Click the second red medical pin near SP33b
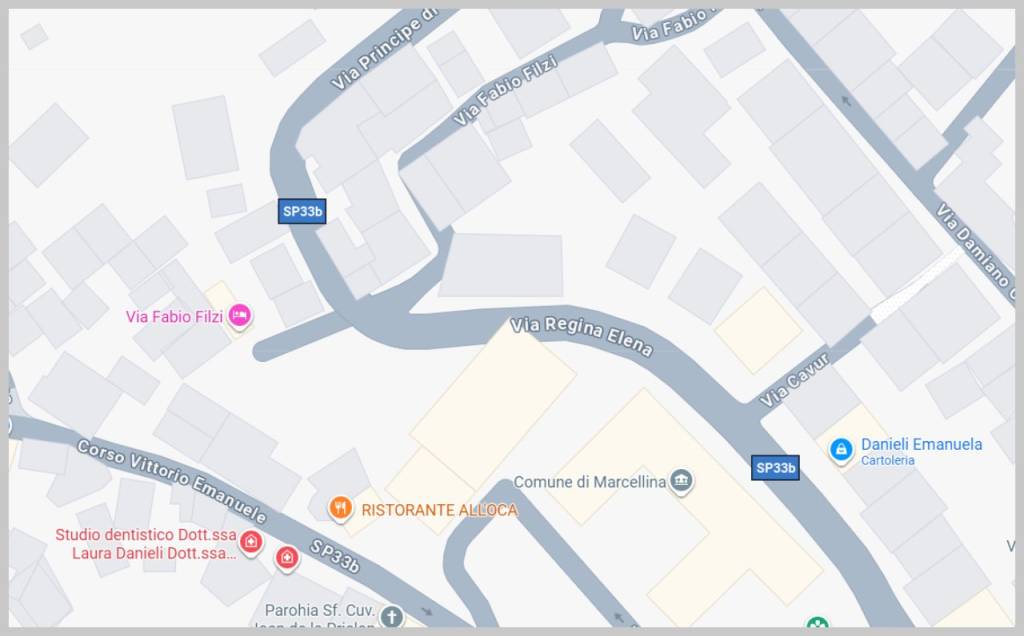The width and height of the screenshot is (1024, 636). click(287, 558)
